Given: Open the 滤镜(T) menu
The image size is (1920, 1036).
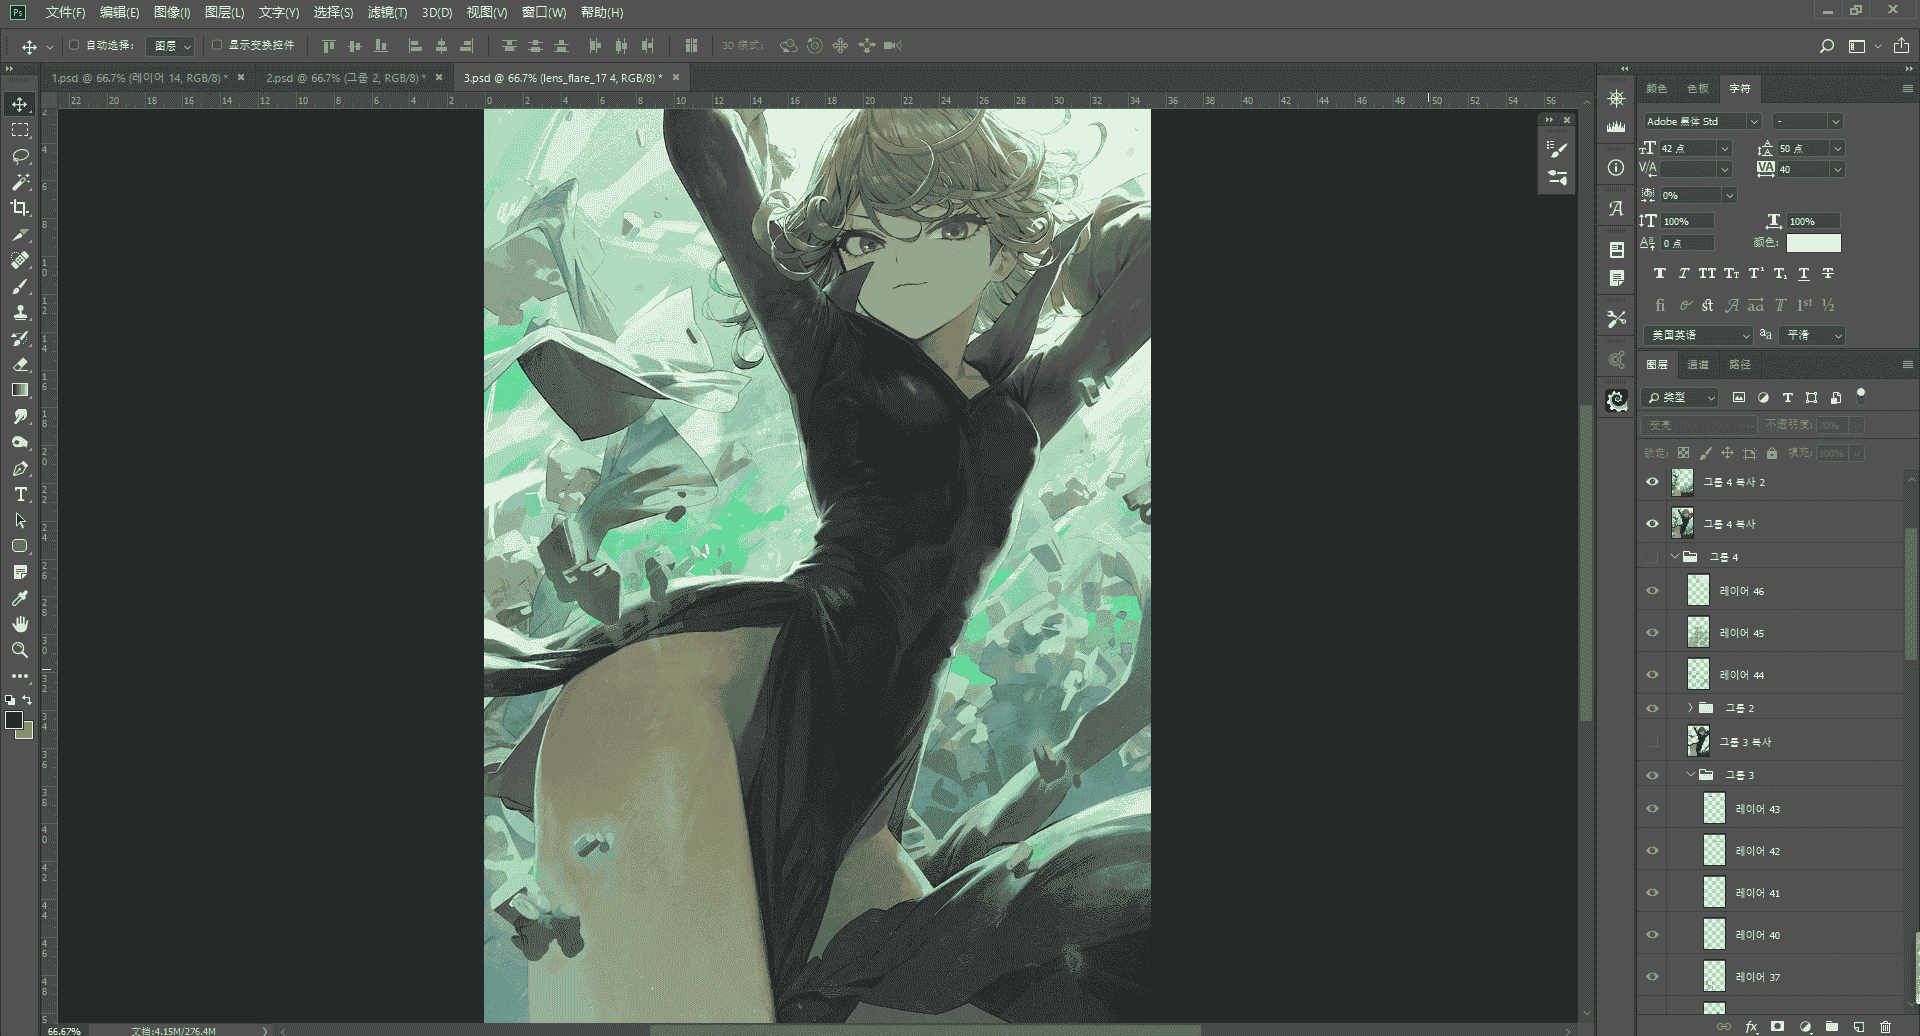Looking at the screenshot, I should (x=387, y=12).
